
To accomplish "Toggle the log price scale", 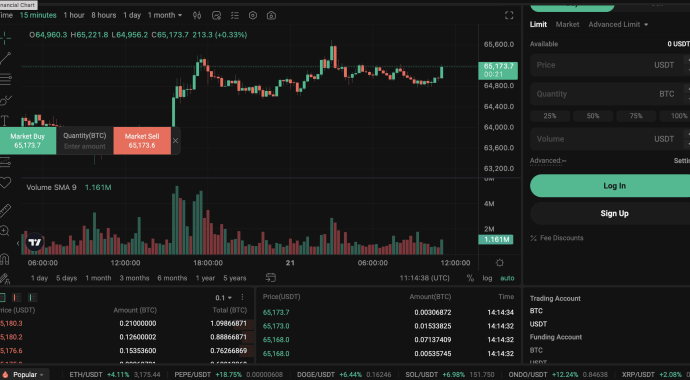I will point(487,278).
